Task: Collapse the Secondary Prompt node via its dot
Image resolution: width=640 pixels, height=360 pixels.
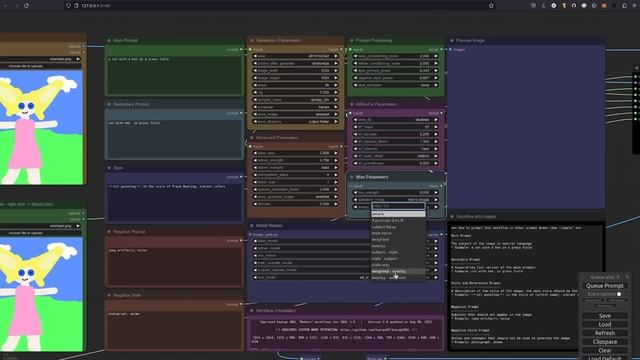Action: pos(109,104)
